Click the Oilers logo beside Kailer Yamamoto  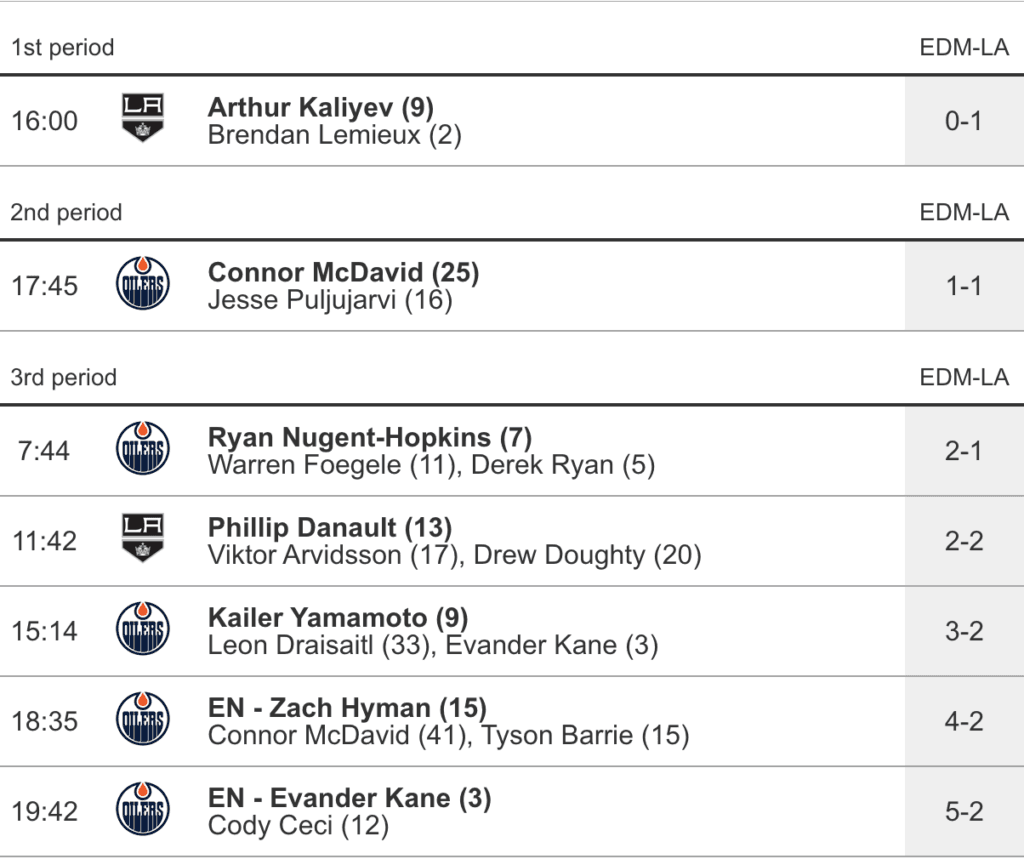tap(143, 629)
